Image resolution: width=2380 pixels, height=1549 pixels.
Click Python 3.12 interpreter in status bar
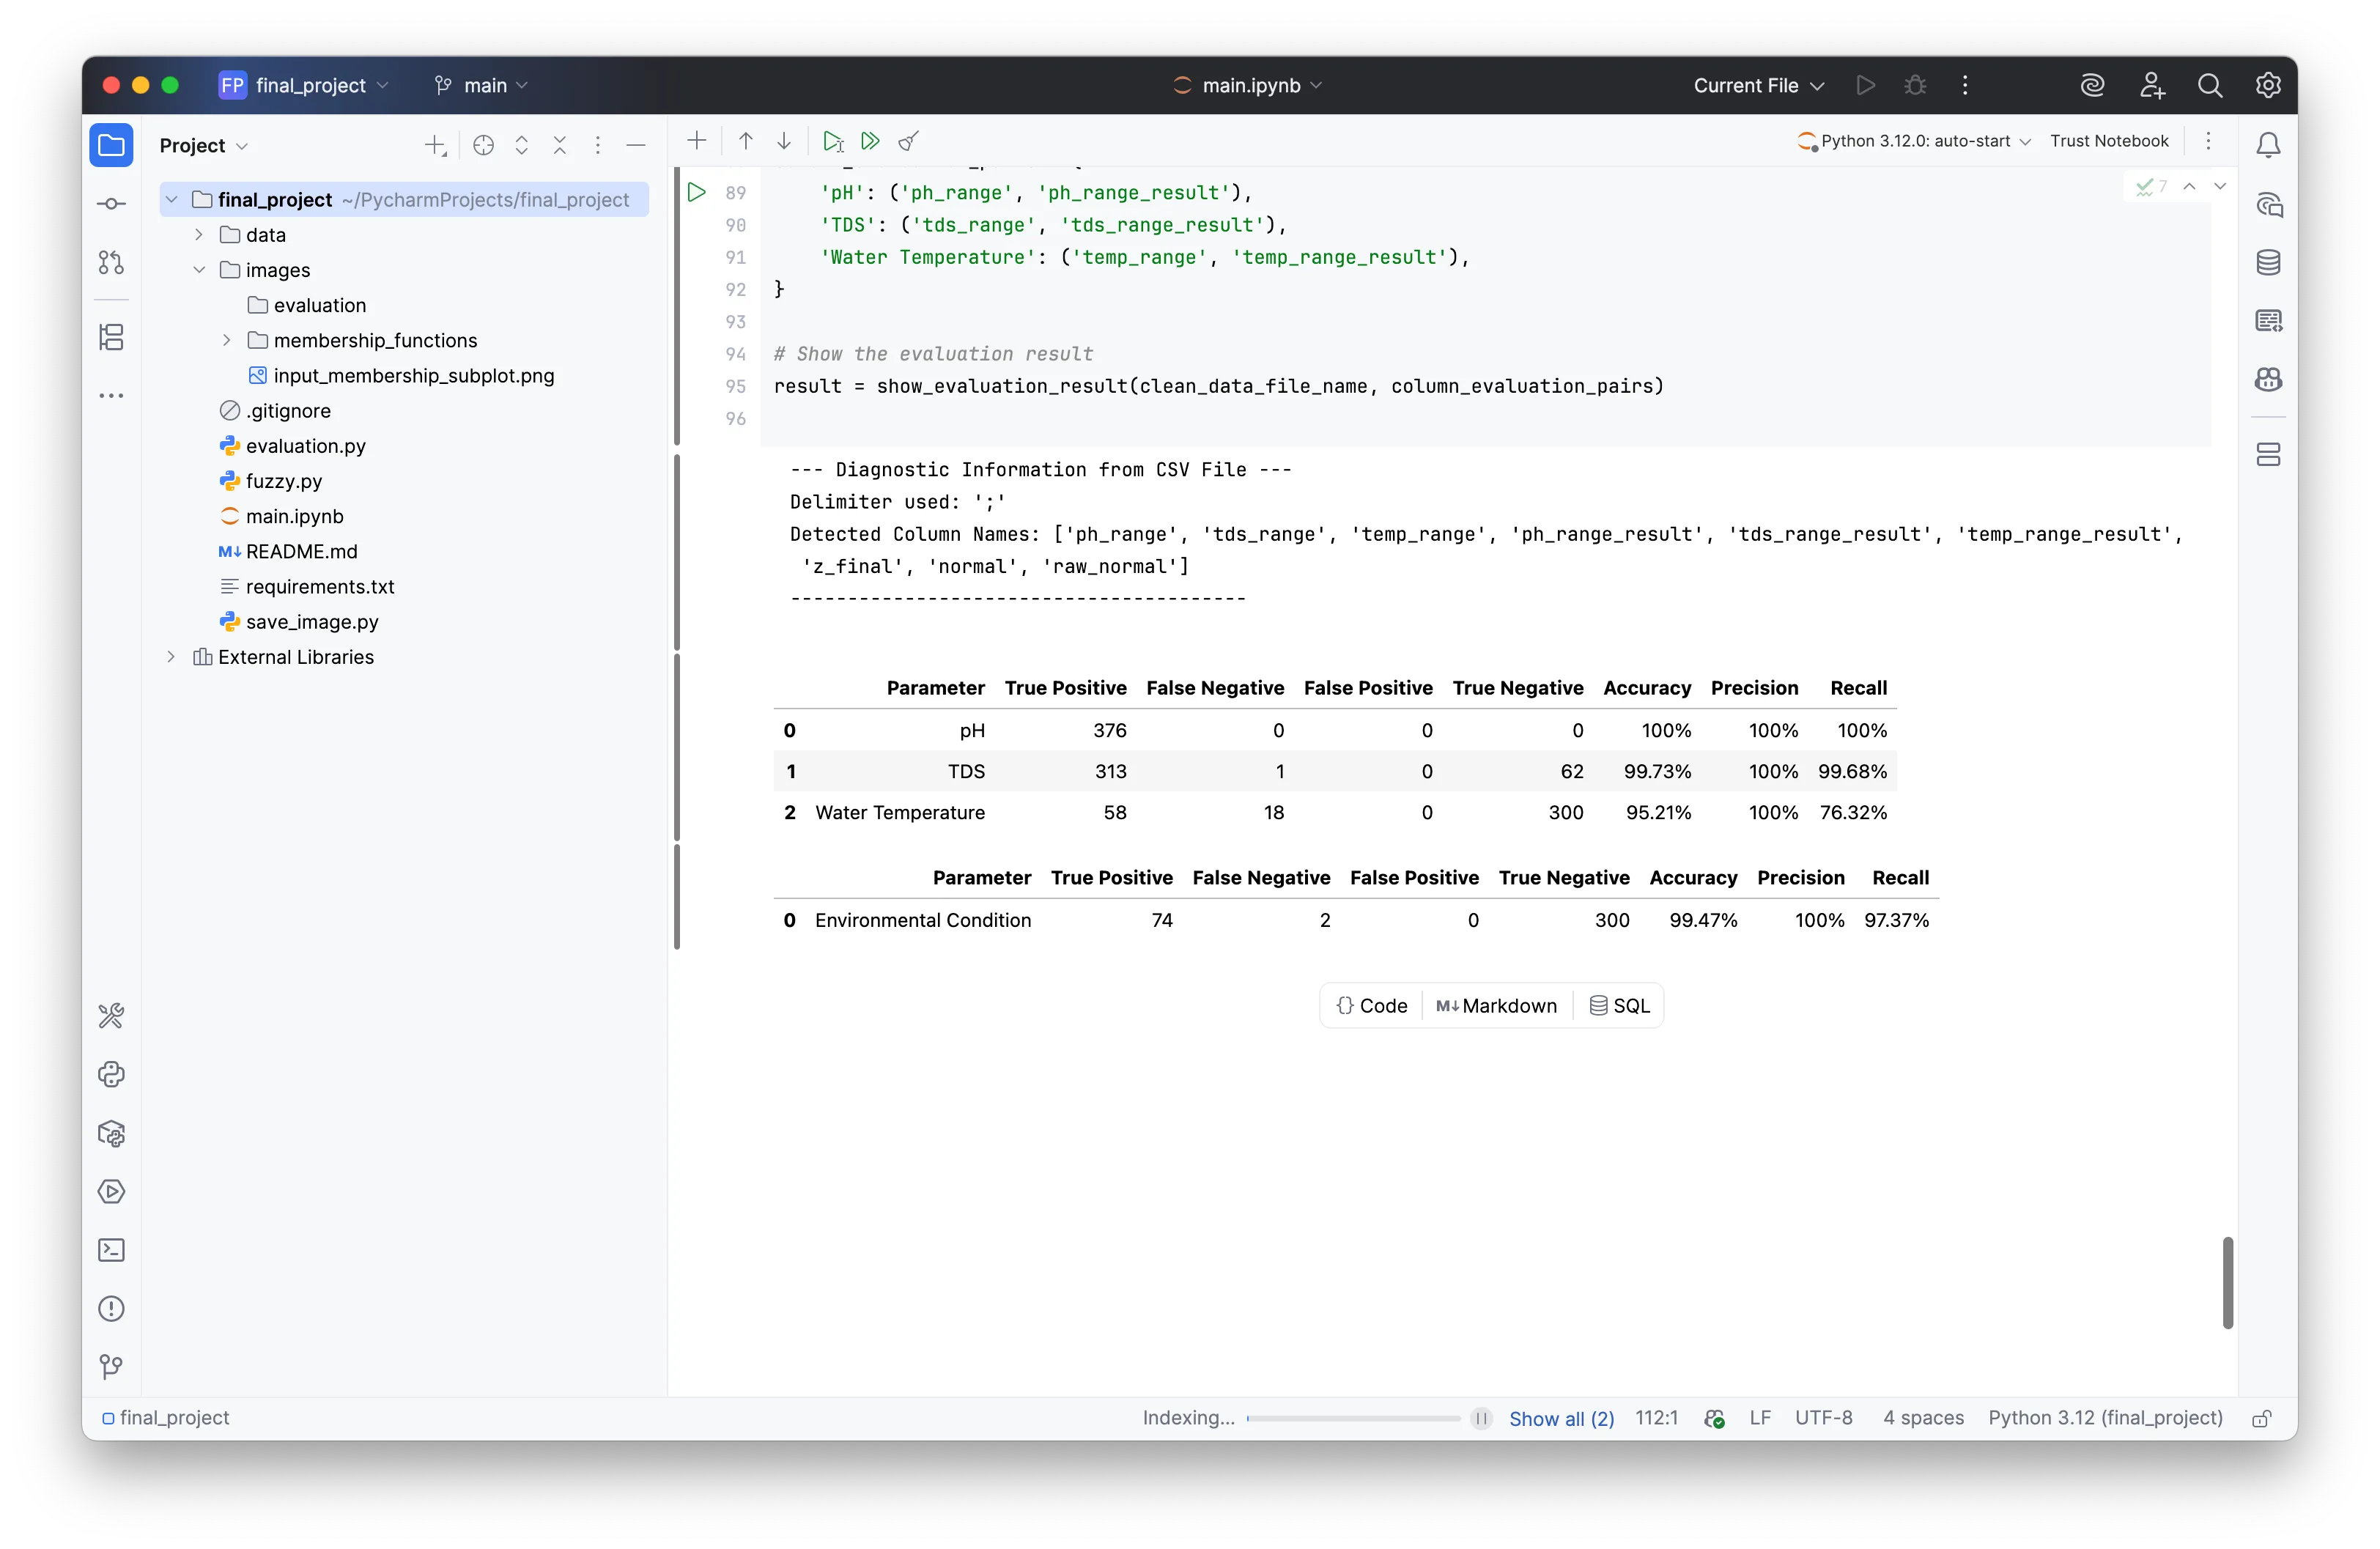click(x=2105, y=1418)
